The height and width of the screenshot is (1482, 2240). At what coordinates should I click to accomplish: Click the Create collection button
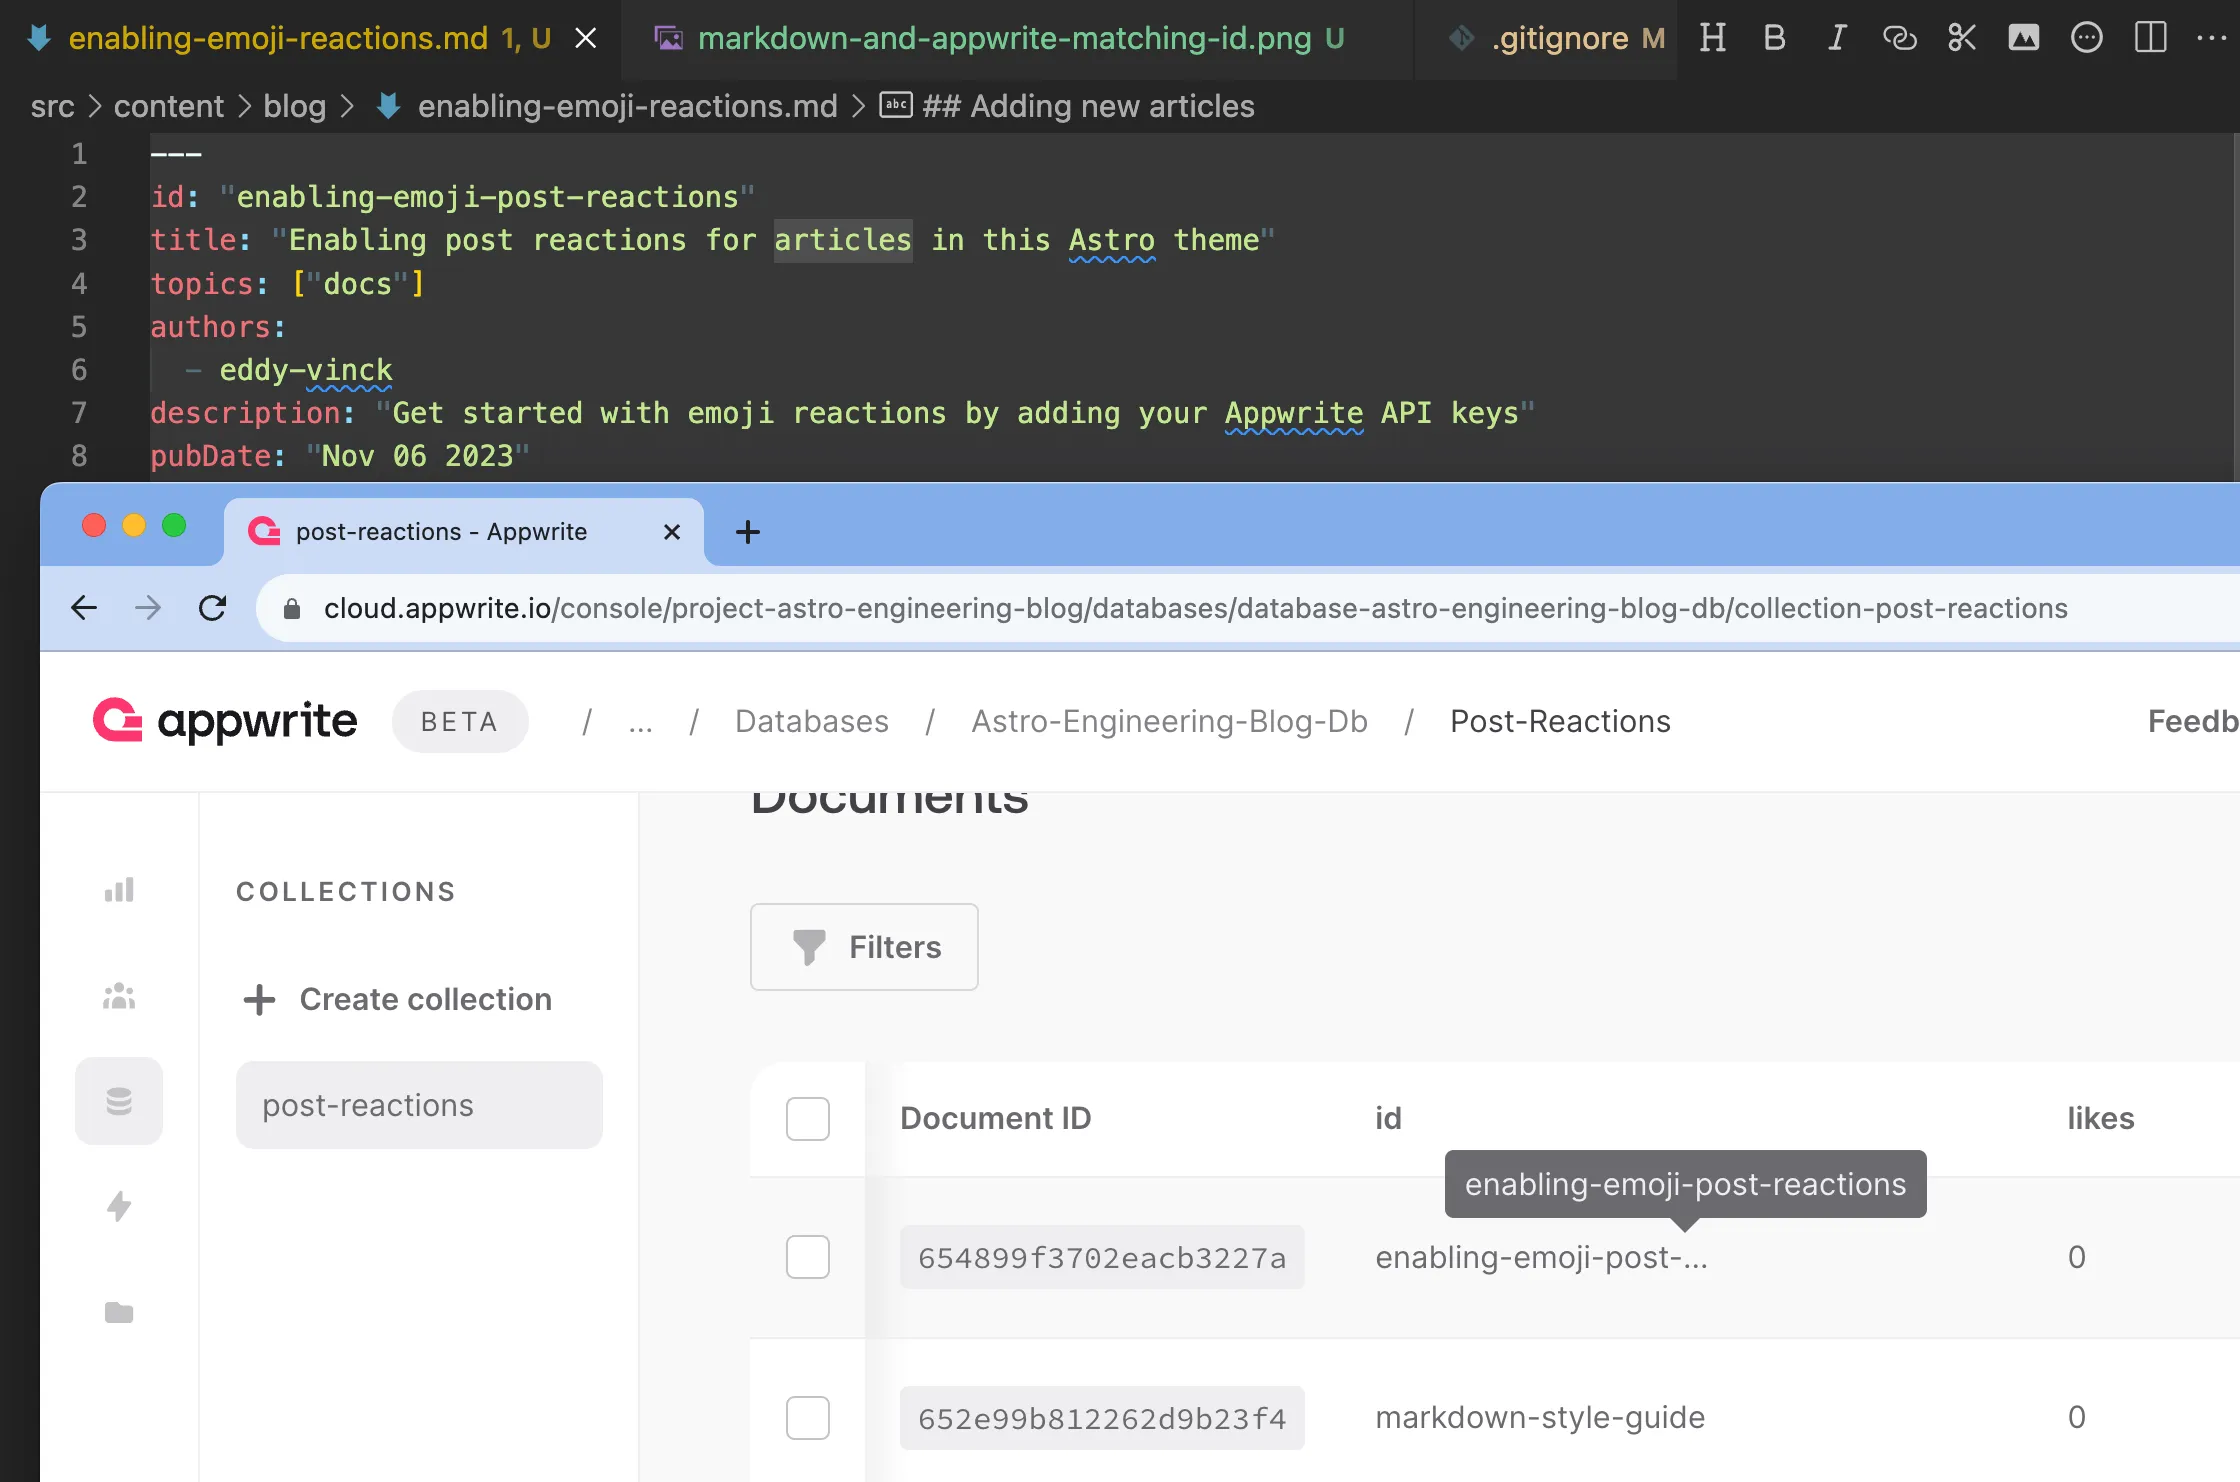coord(398,999)
